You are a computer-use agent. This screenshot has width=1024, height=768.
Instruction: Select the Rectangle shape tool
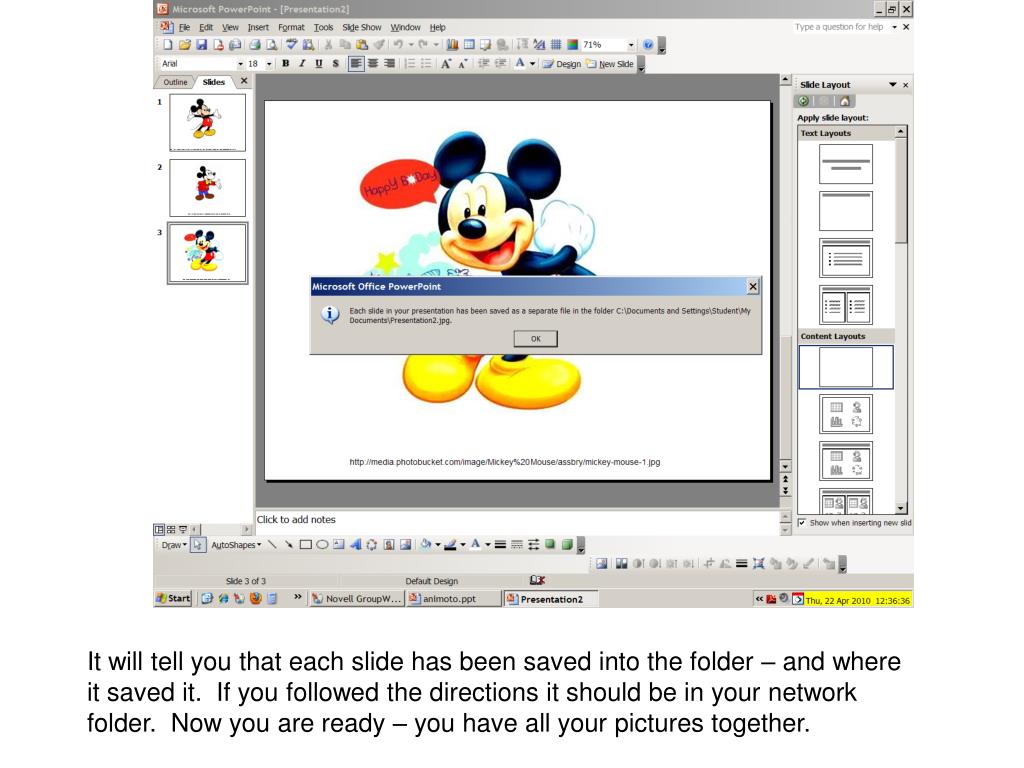pos(305,545)
